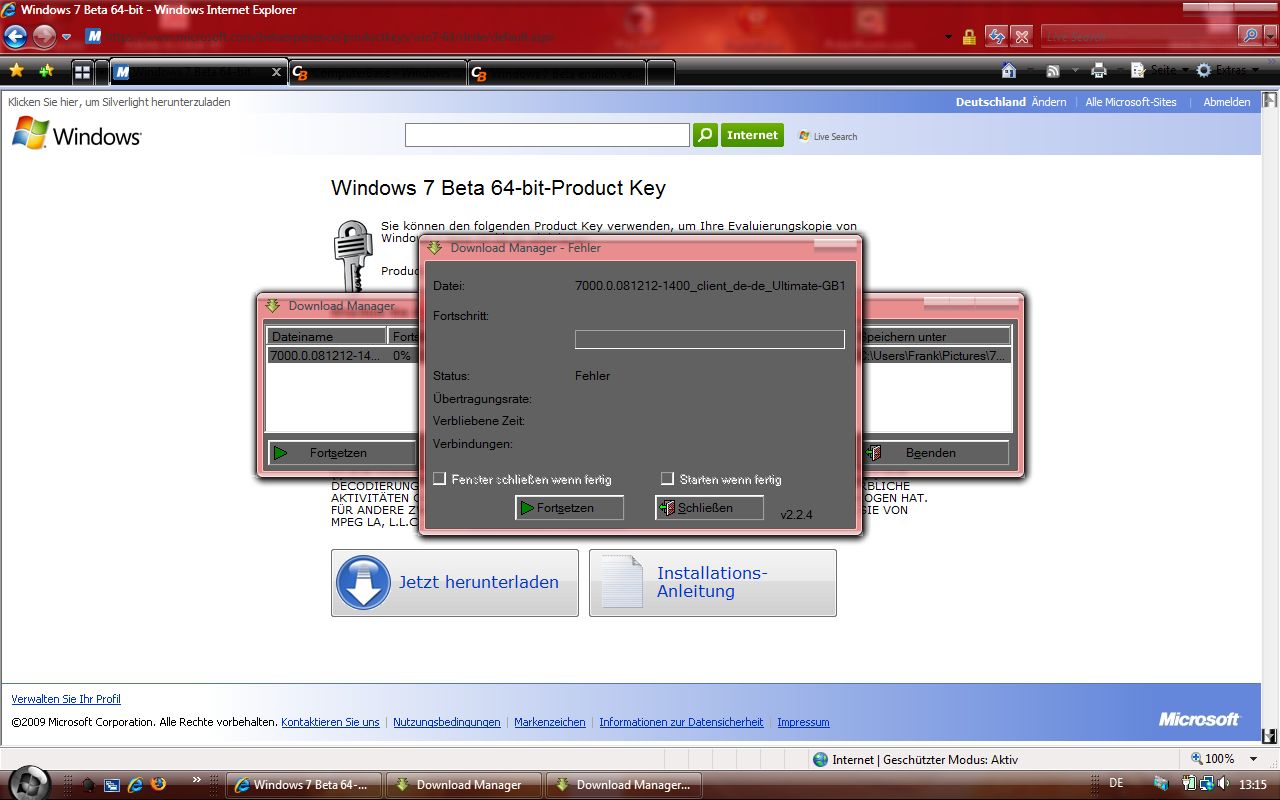Click the Abmelden link
The width and height of the screenshot is (1280, 800).
tap(1227, 102)
